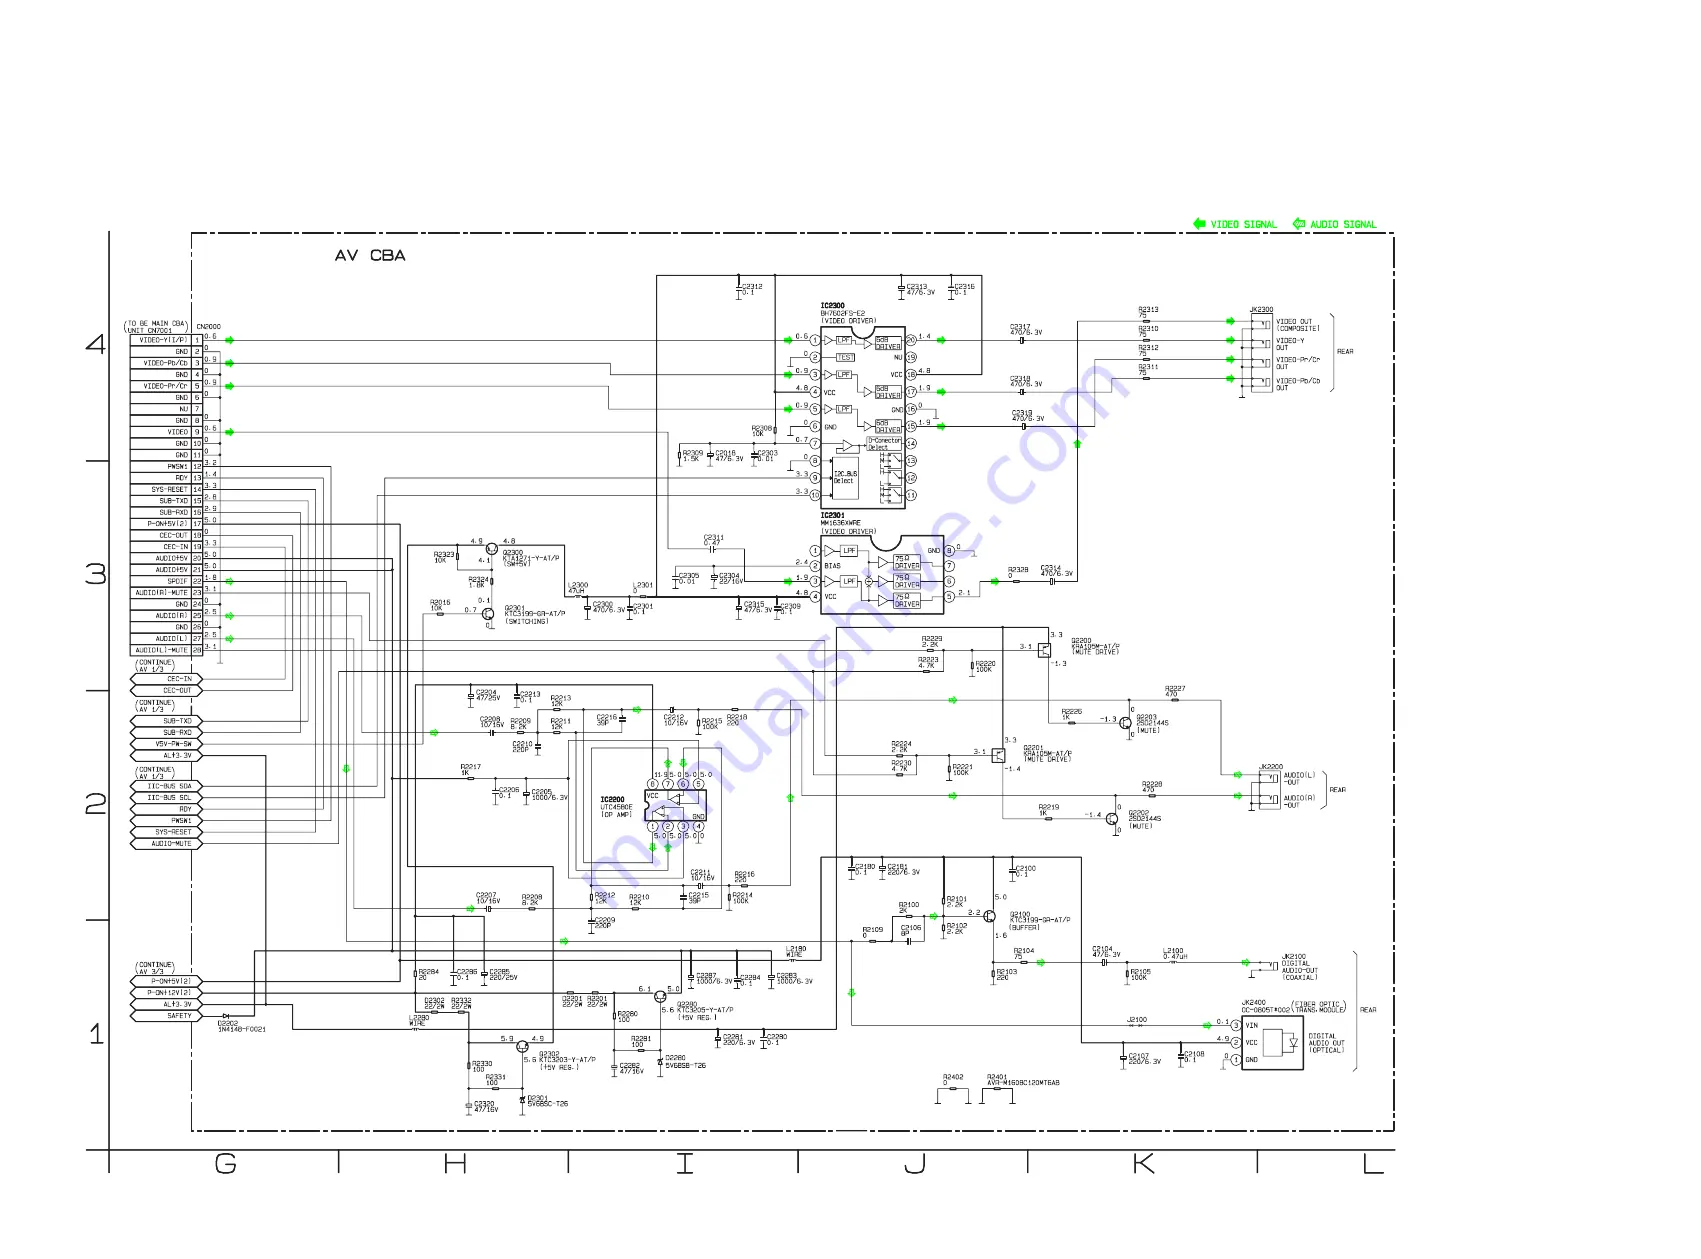Click the CN2000 connector label
This screenshot has width=1701, height=1259.
pyautogui.click(x=208, y=327)
